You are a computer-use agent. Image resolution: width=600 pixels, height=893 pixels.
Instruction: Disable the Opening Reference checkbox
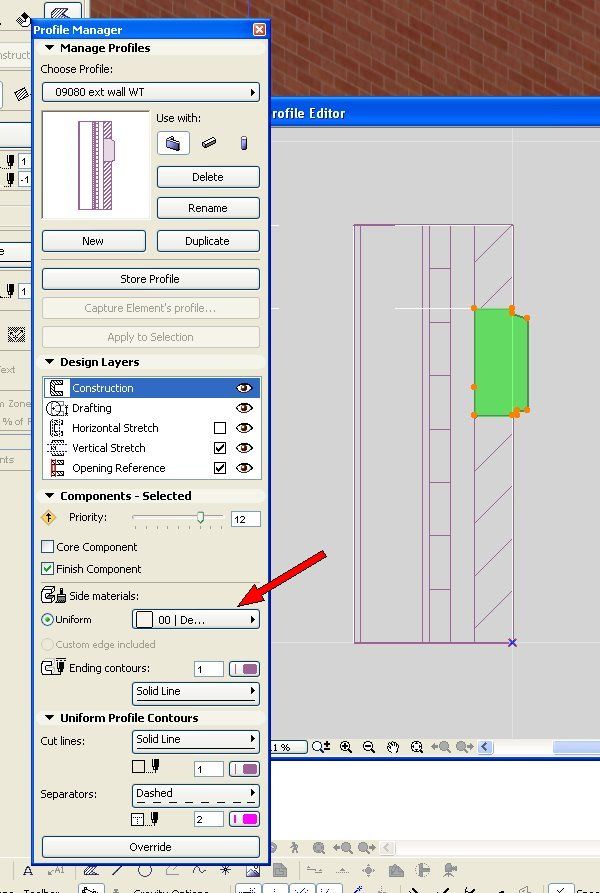(x=220, y=468)
